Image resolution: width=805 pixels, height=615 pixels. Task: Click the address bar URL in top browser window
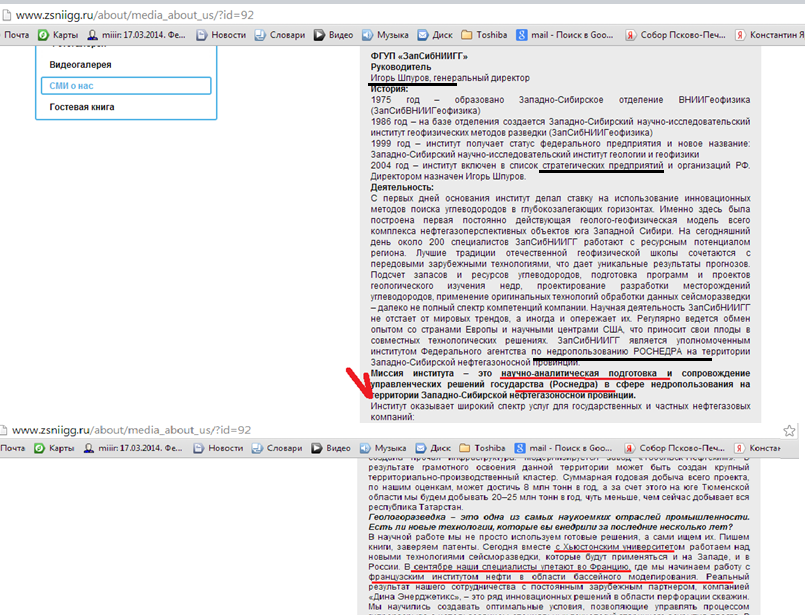135,15
